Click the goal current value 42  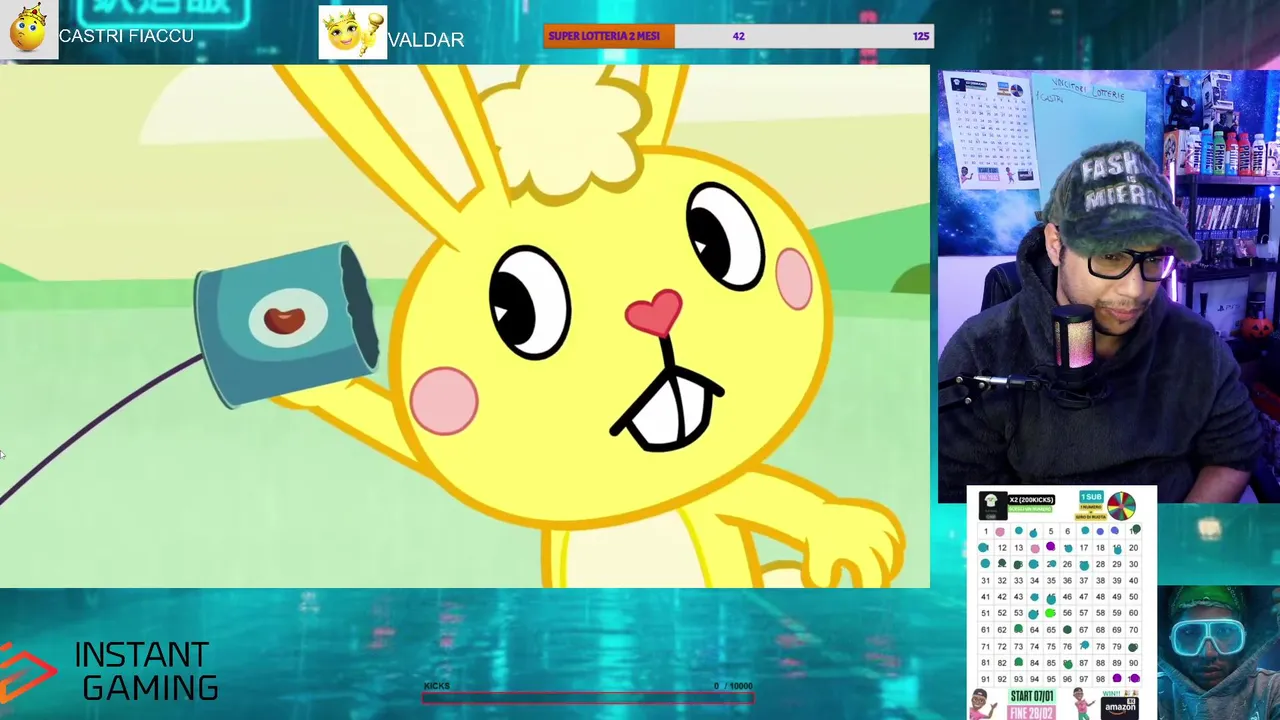click(x=738, y=36)
